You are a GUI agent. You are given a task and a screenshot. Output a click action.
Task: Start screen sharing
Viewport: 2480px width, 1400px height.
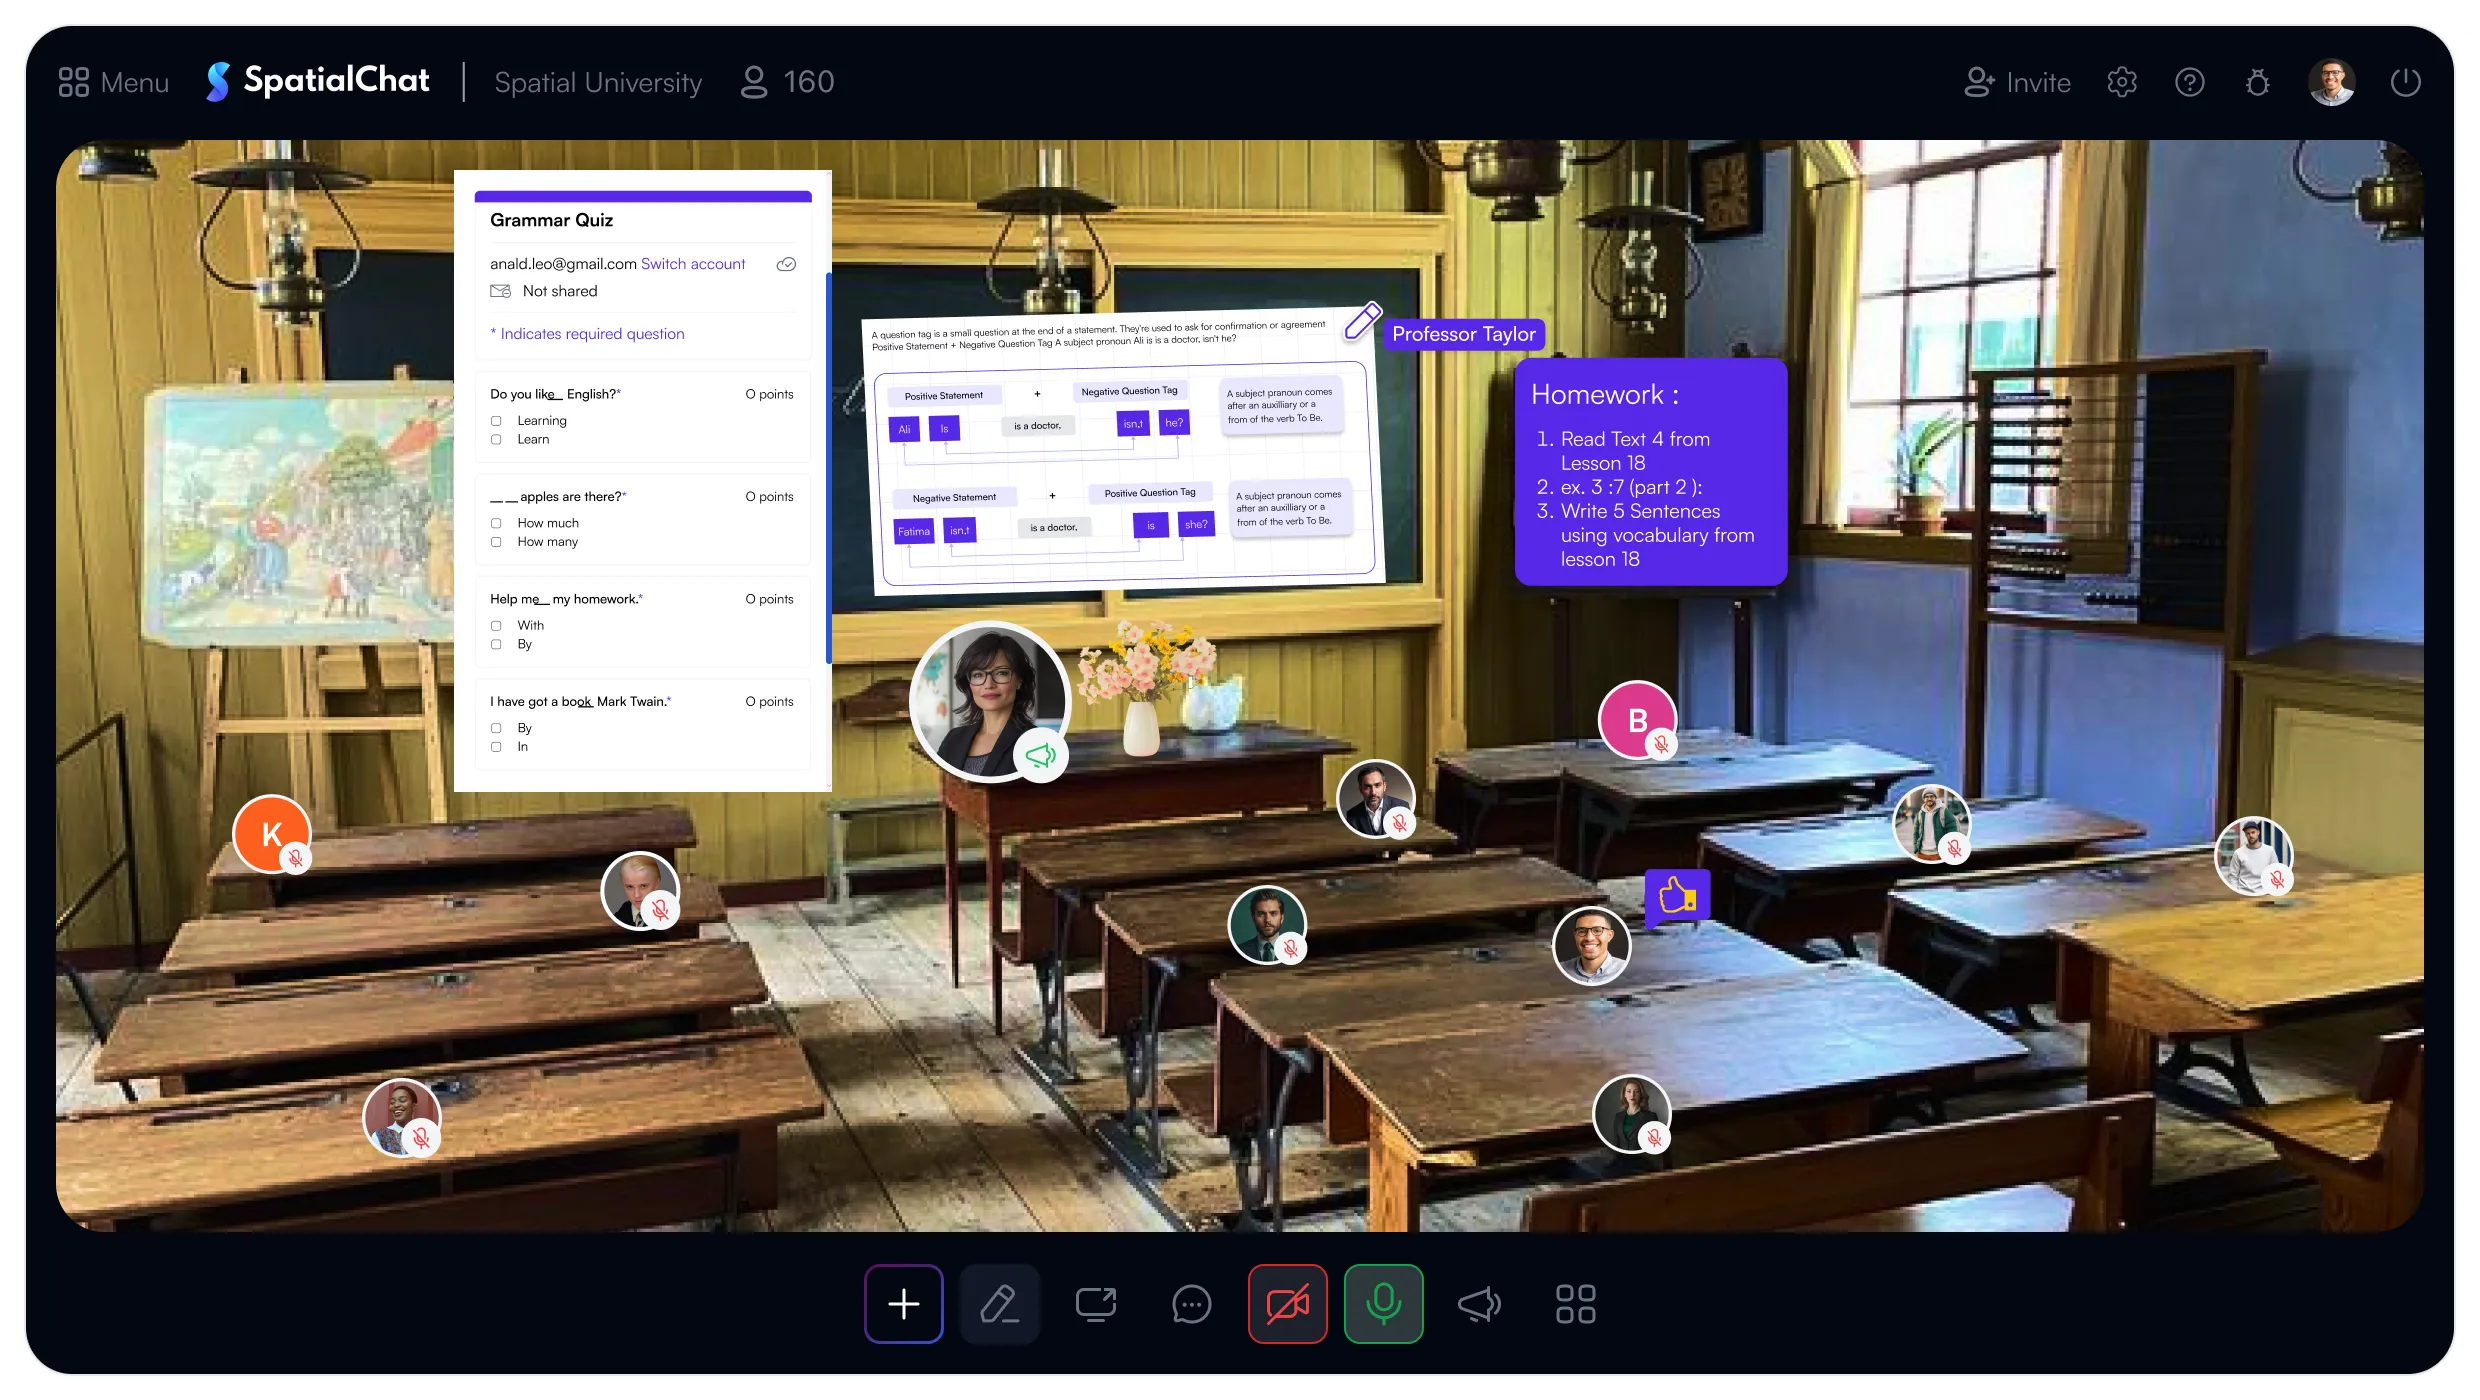1095,1304
